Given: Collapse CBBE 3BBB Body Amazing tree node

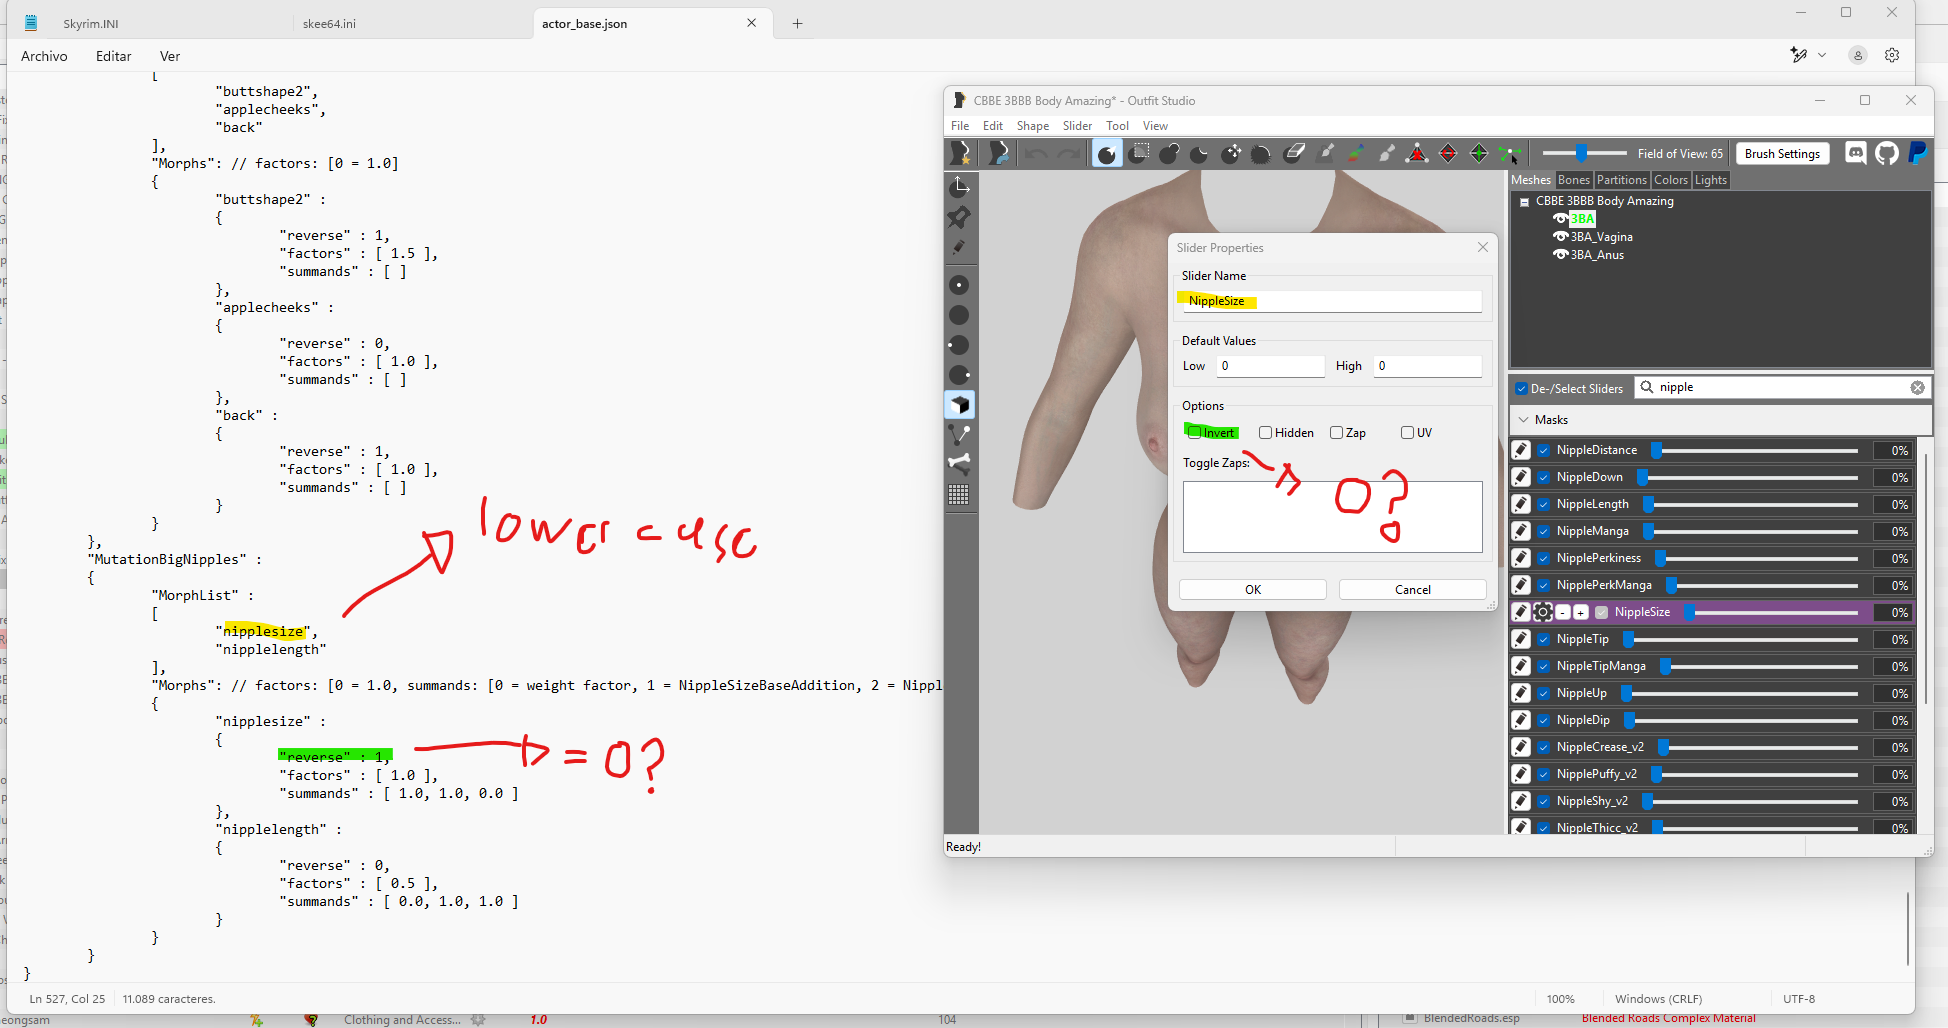Looking at the screenshot, I should click(x=1524, y=202).
